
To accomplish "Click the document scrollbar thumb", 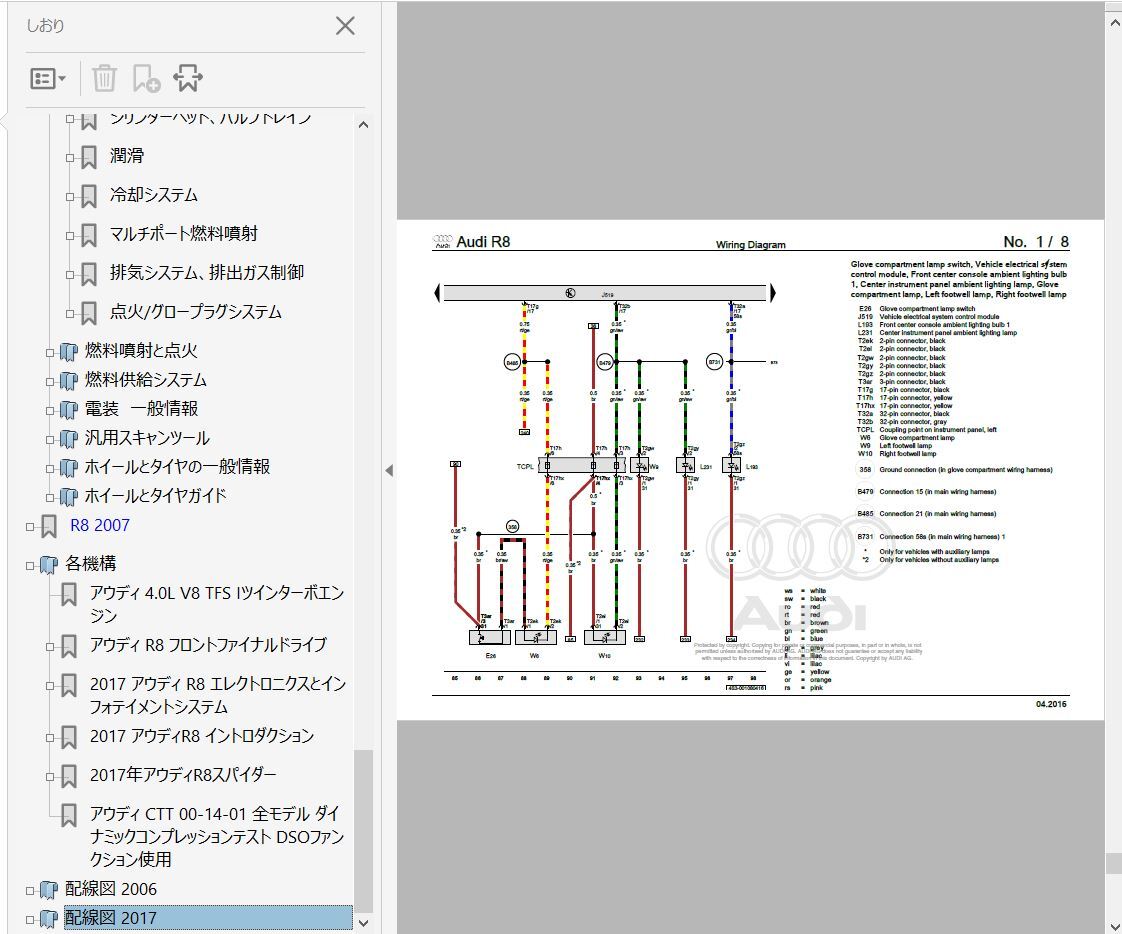I will point(1113,864).
